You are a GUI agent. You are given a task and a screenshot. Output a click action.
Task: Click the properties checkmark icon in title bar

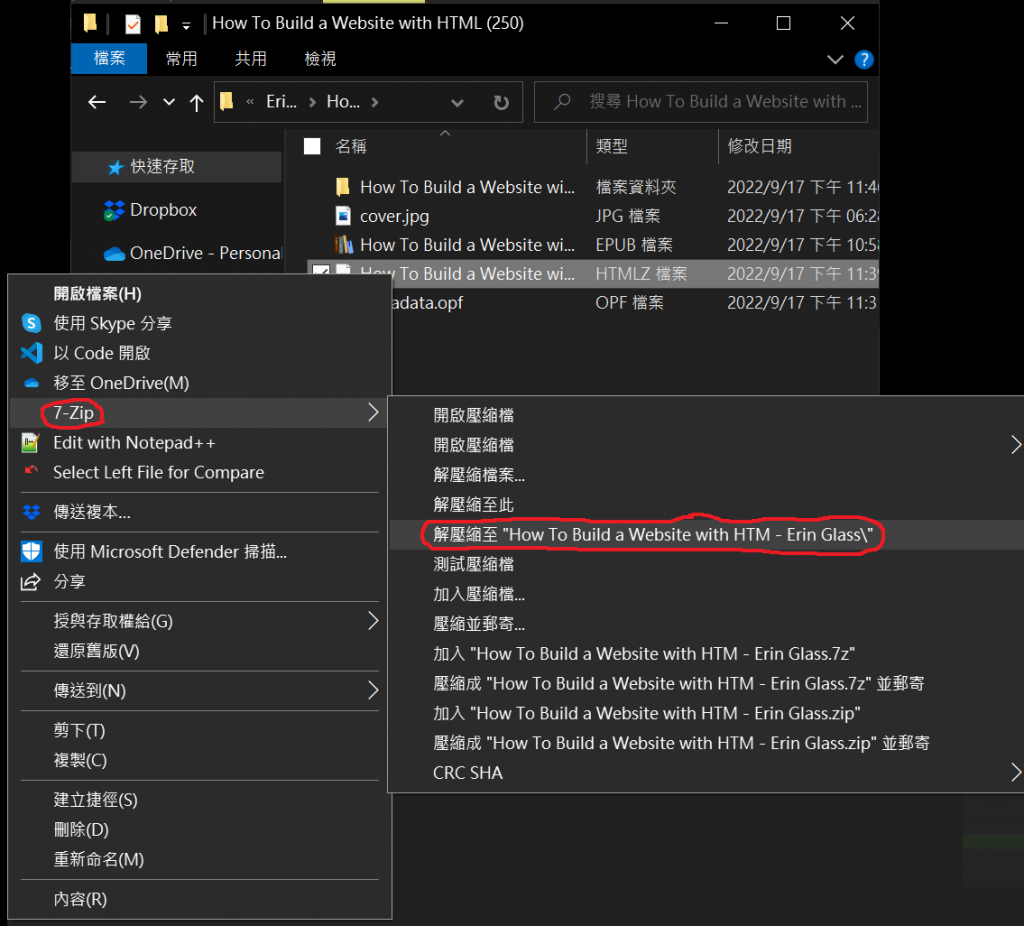pyautogui.click(x=133, y=24)
